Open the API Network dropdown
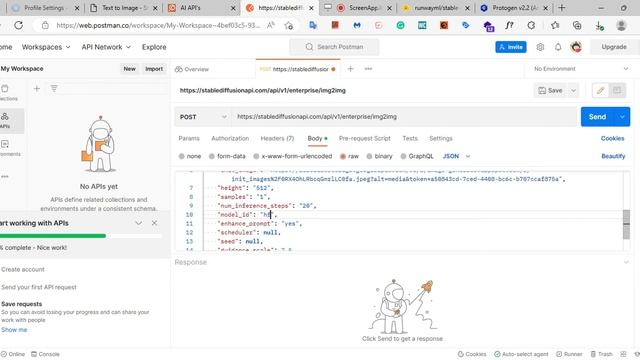 [x=106, y=47]
